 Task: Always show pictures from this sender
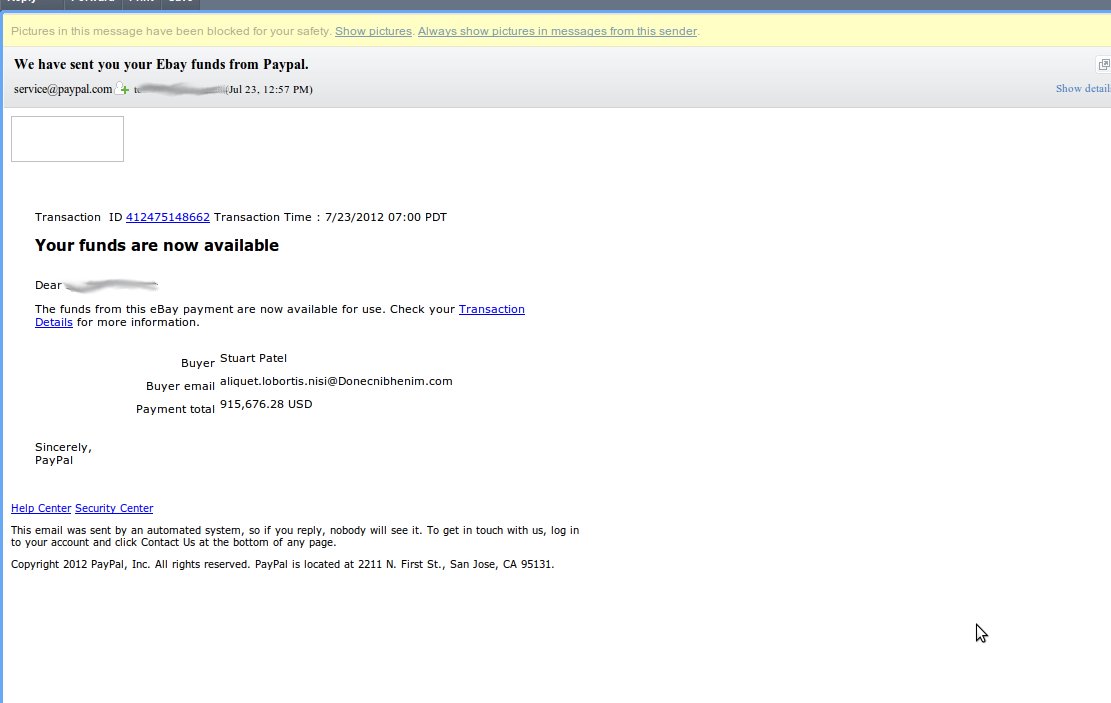(557, 31)
